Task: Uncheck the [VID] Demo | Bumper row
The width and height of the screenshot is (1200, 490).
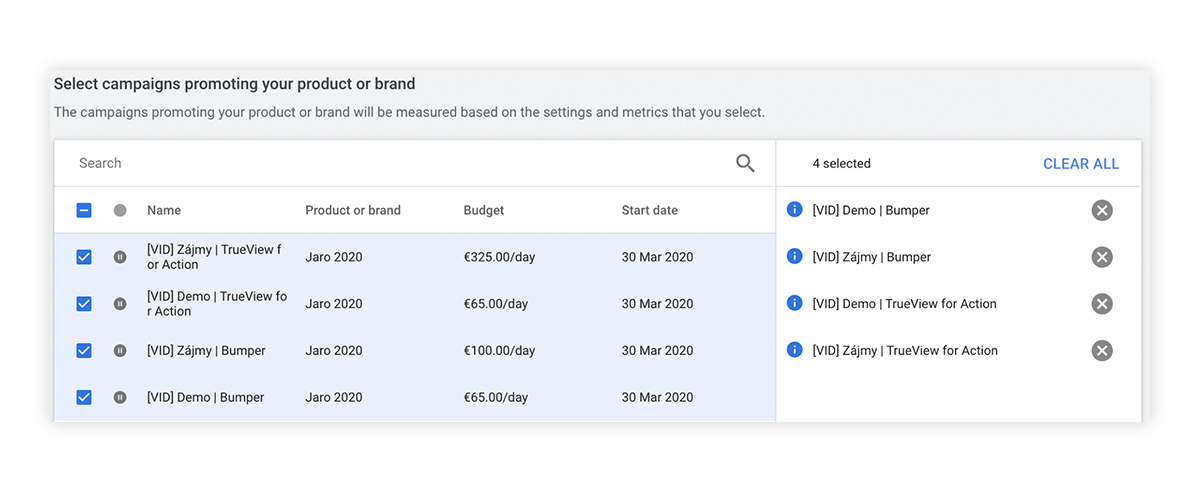Action: pyautogui.click(x=84, y=397)
